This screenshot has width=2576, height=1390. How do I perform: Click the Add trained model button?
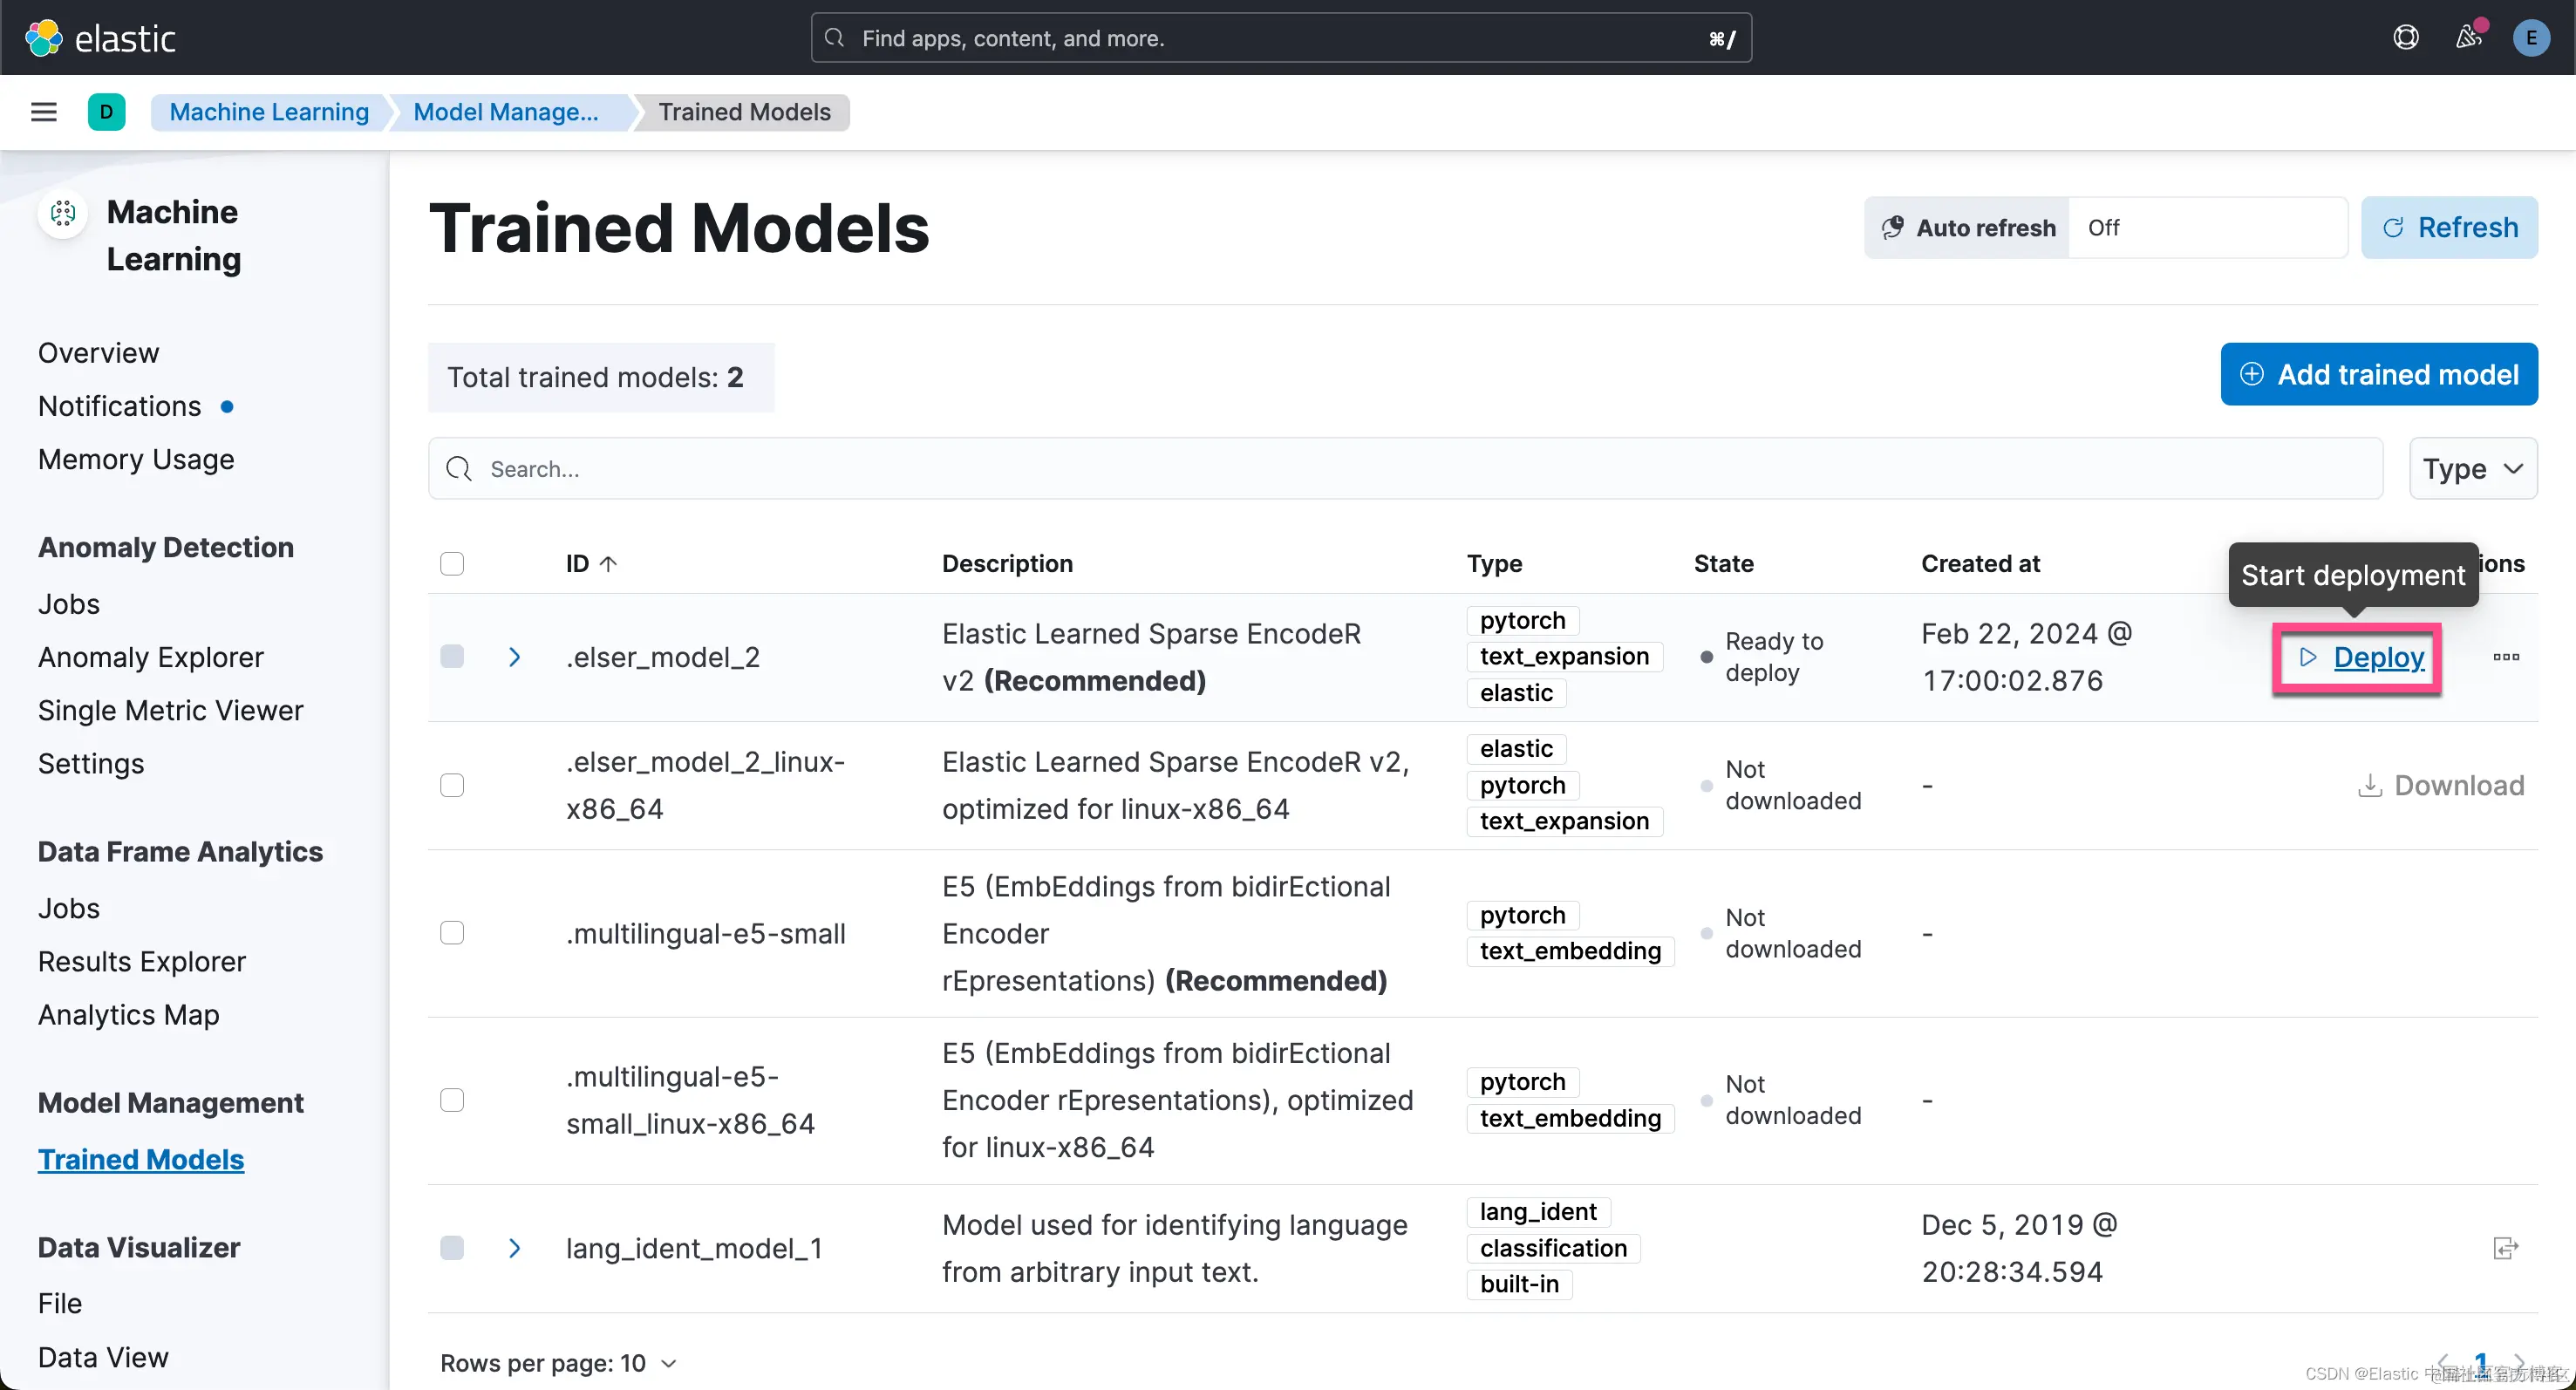[2378, 374]
